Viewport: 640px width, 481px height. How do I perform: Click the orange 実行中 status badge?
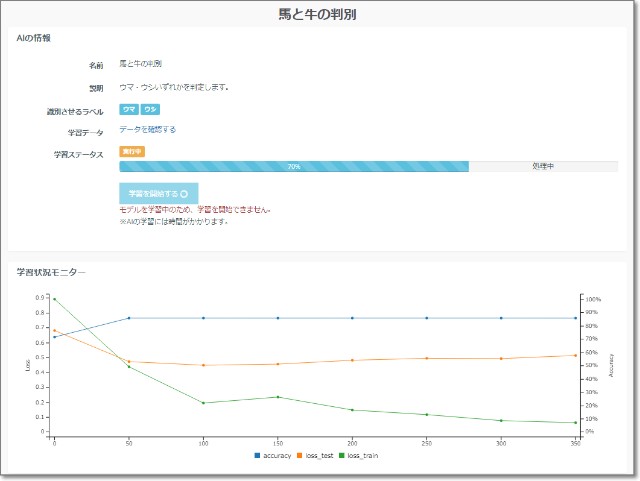(132, 152)
